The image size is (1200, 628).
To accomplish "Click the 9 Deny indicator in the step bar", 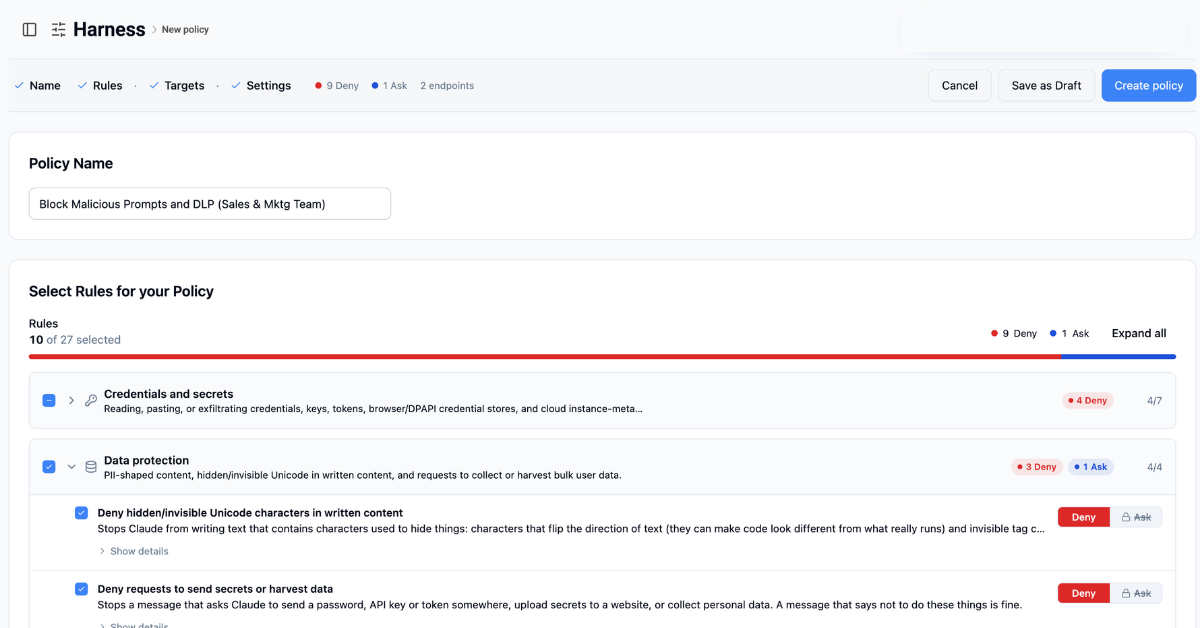I will tap(337, 86).
